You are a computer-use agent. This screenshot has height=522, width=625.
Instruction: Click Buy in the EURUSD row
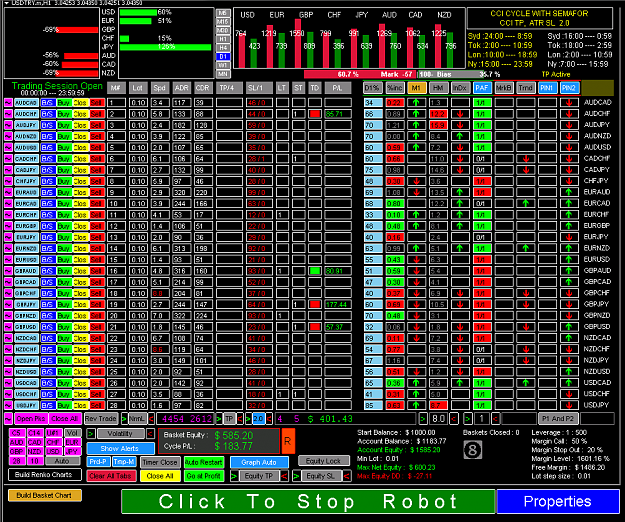(63, 259)
